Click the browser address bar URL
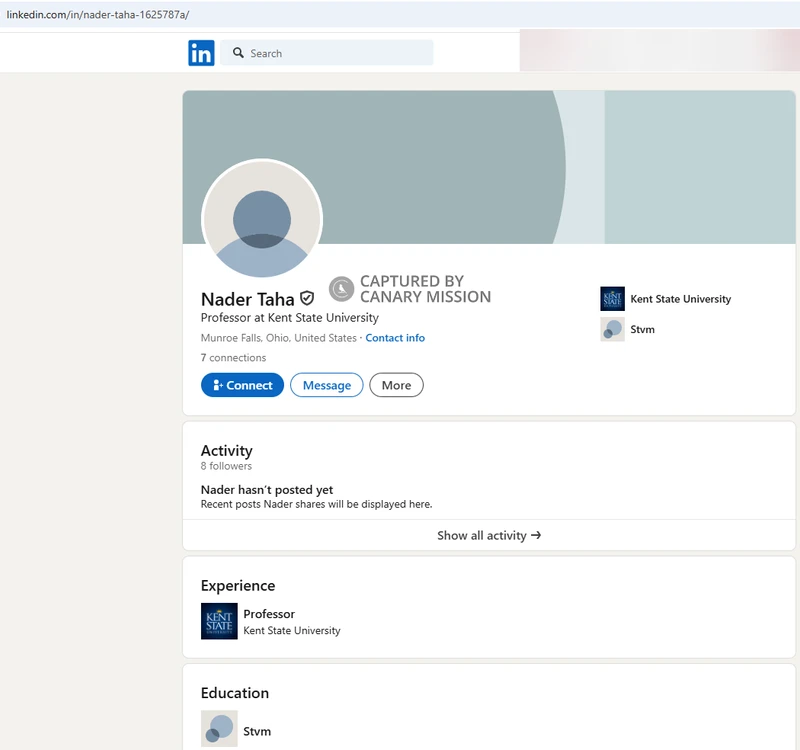Screen dimensions: 800x750 [98, 15]
